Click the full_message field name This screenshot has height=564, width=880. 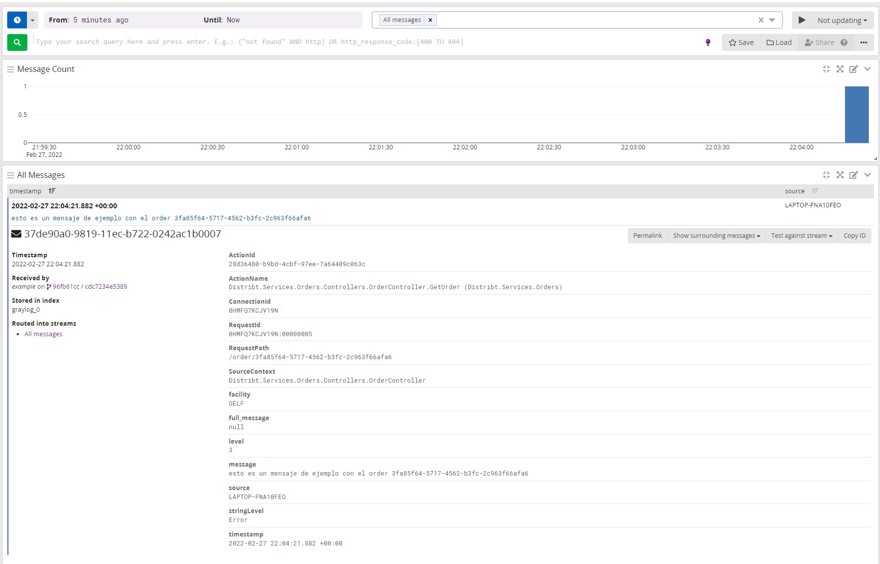click(249, 418)
